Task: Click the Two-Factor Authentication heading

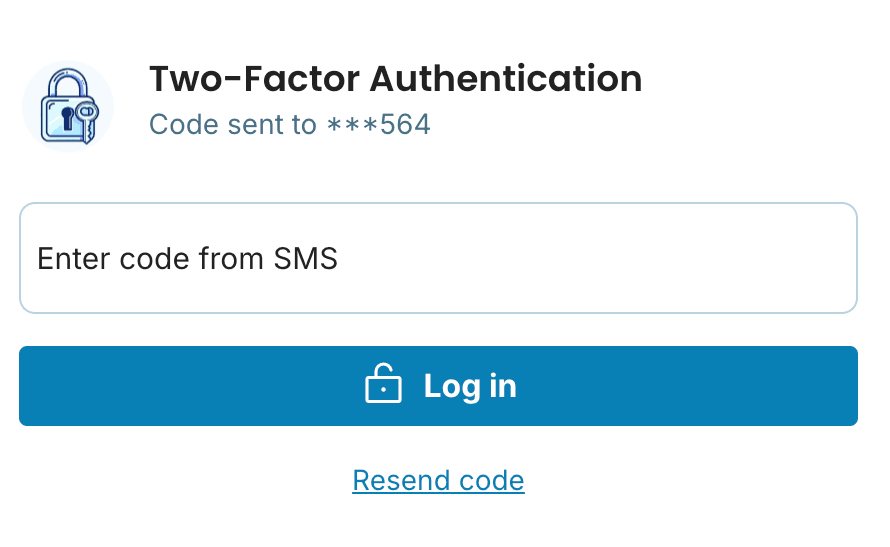Action: (395, 78)
